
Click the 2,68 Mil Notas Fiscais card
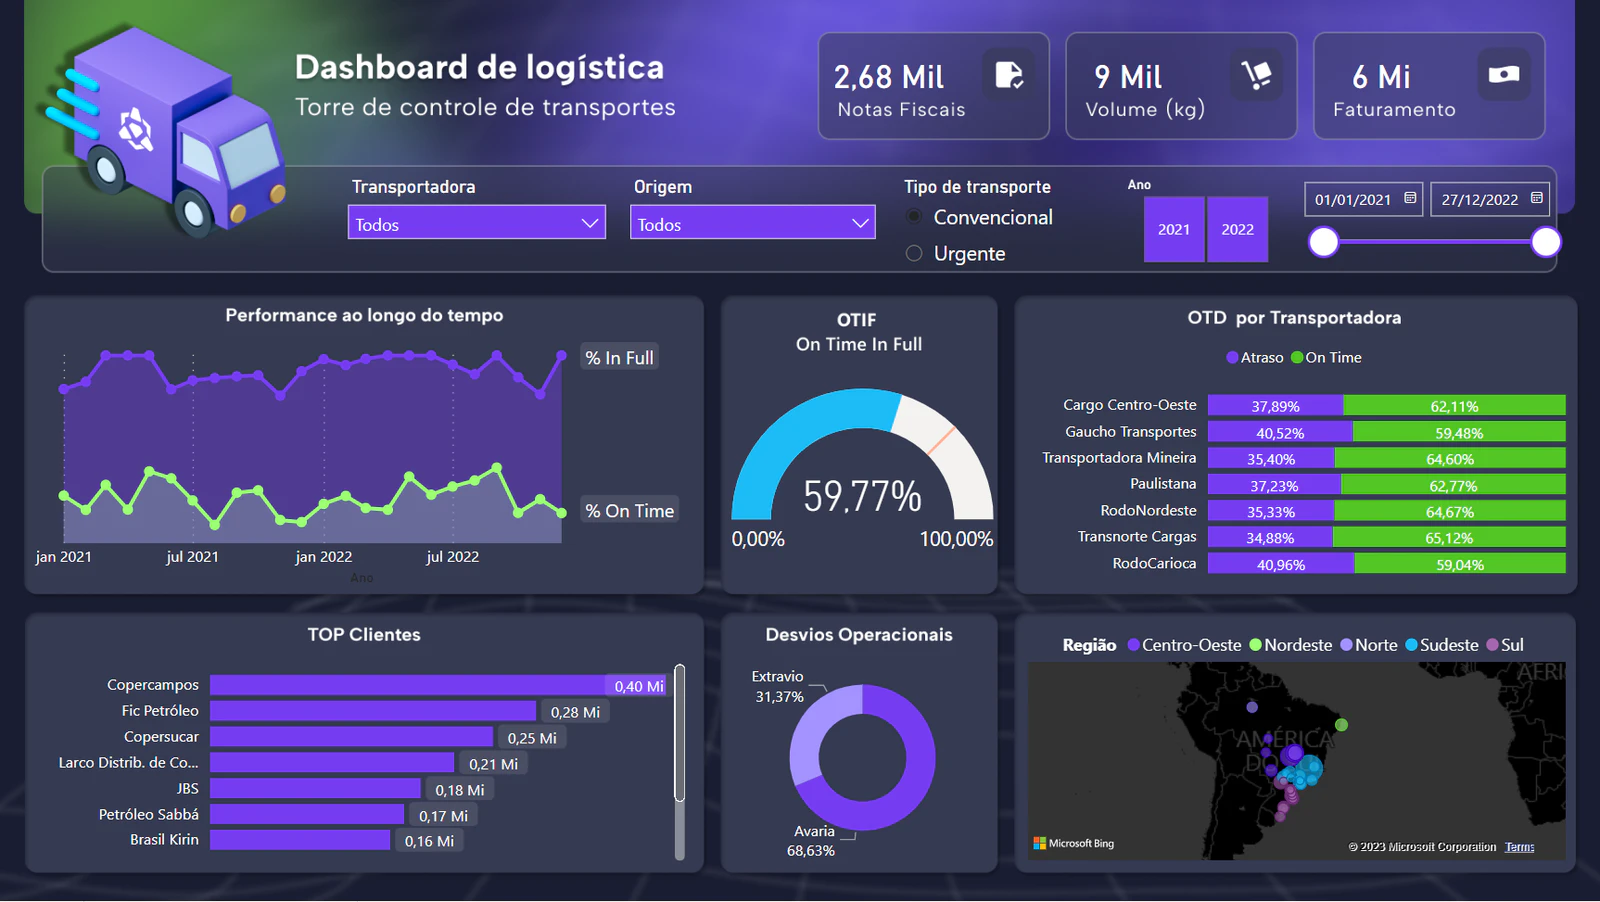point(933,86)
